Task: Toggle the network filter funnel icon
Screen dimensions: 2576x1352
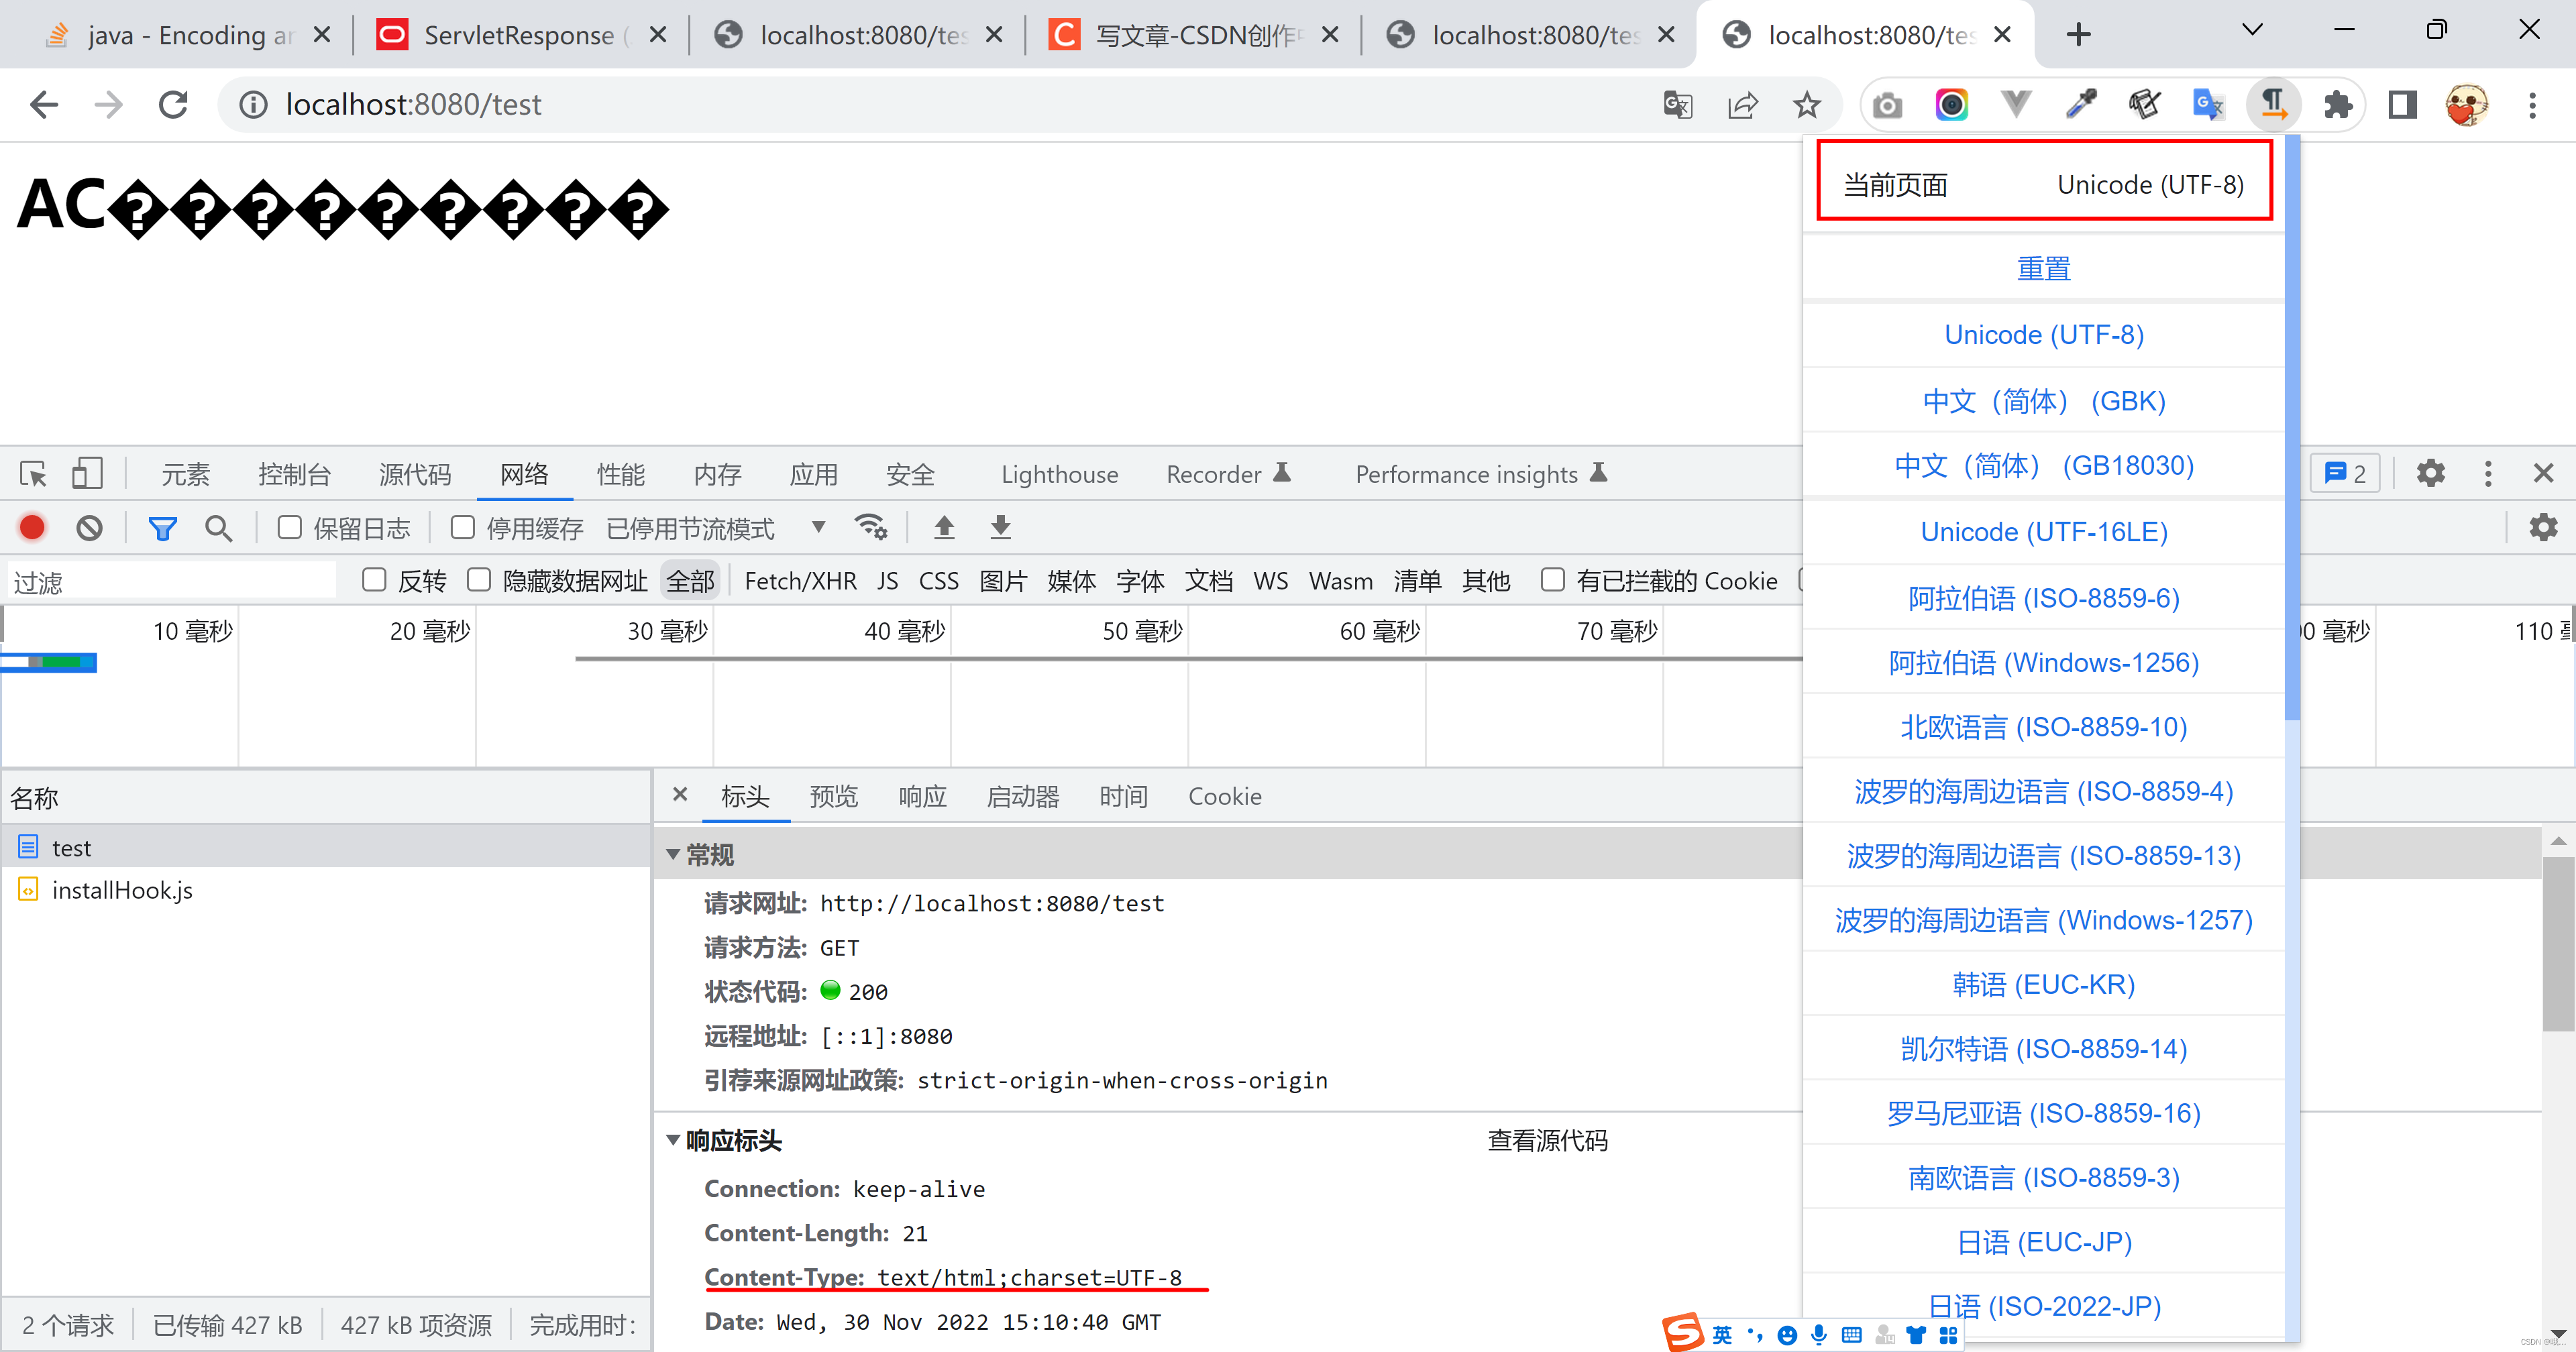Action: 162,527
